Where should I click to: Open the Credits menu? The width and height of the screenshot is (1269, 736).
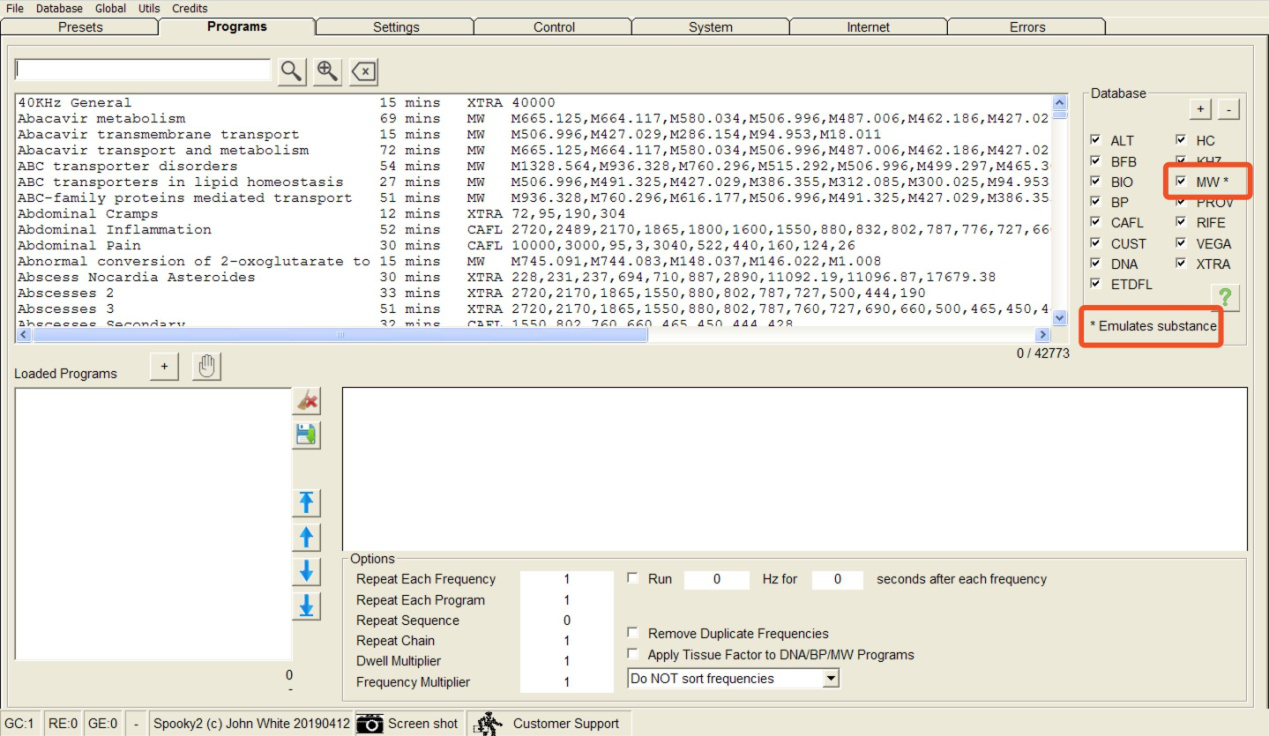[190, 8]
